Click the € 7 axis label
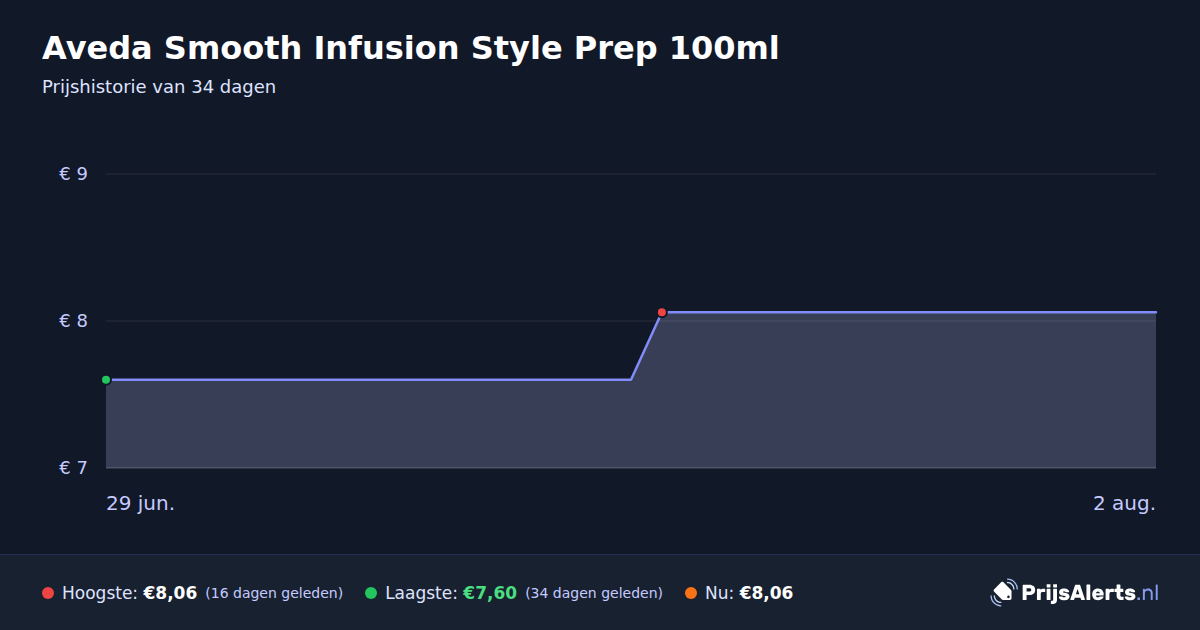Image resolution: width=1200 pixels, height=630 pixels. pyautogui.click(x=74, y=468)
